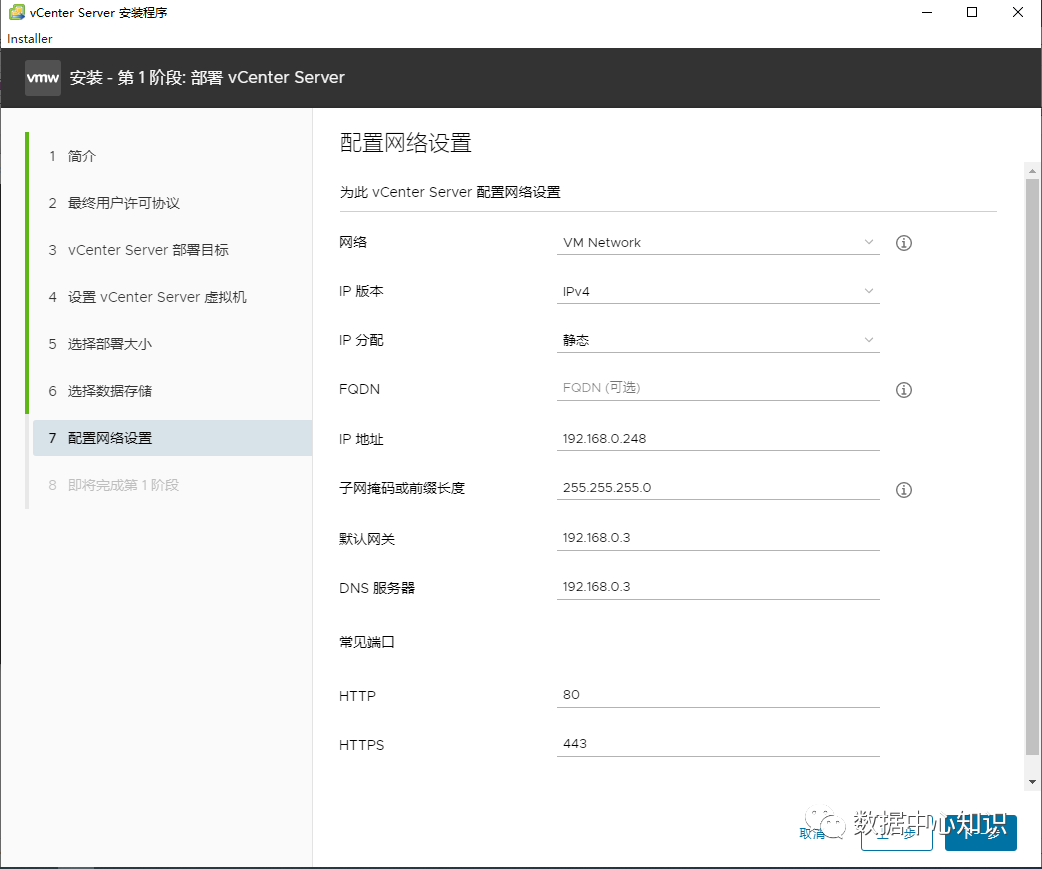
Task: Click the 配置网络设置 page heading
Action: 405,143
